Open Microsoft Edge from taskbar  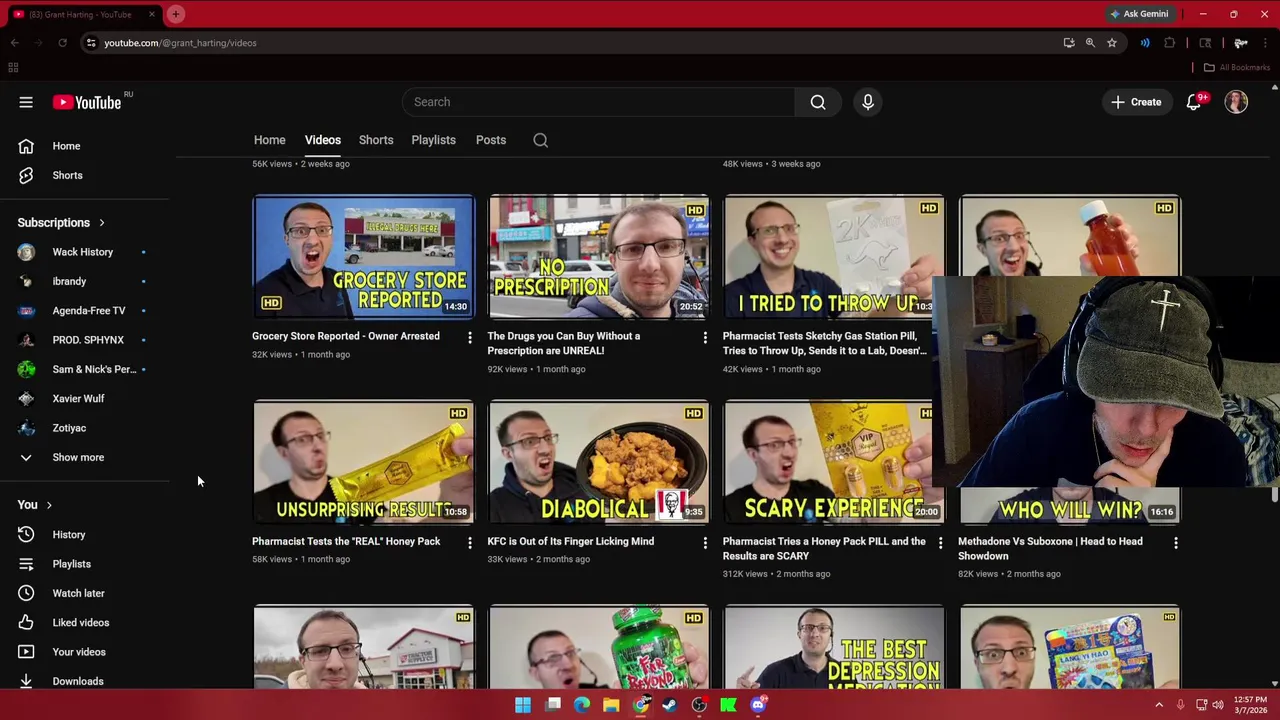582,705
